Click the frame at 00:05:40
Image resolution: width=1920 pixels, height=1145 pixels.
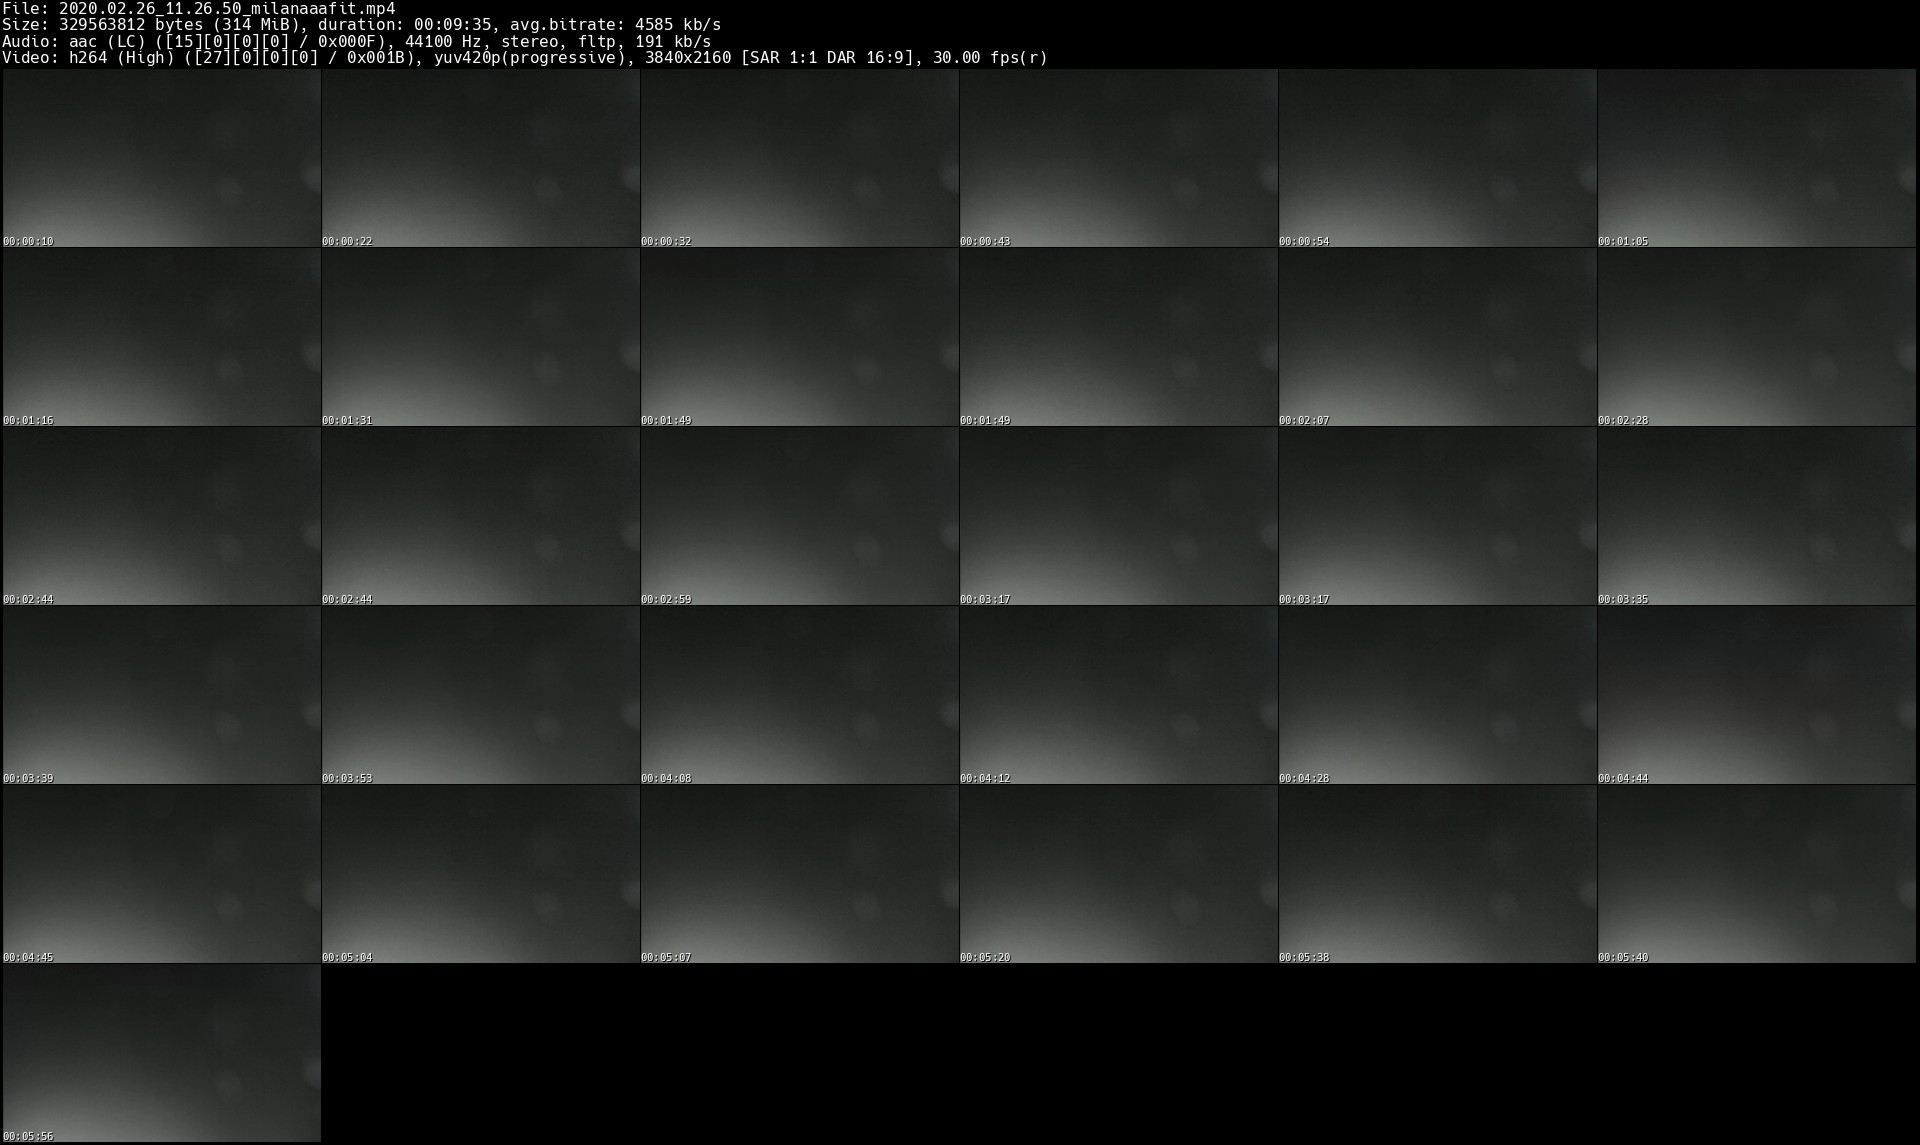click(x=1756, y=874)
